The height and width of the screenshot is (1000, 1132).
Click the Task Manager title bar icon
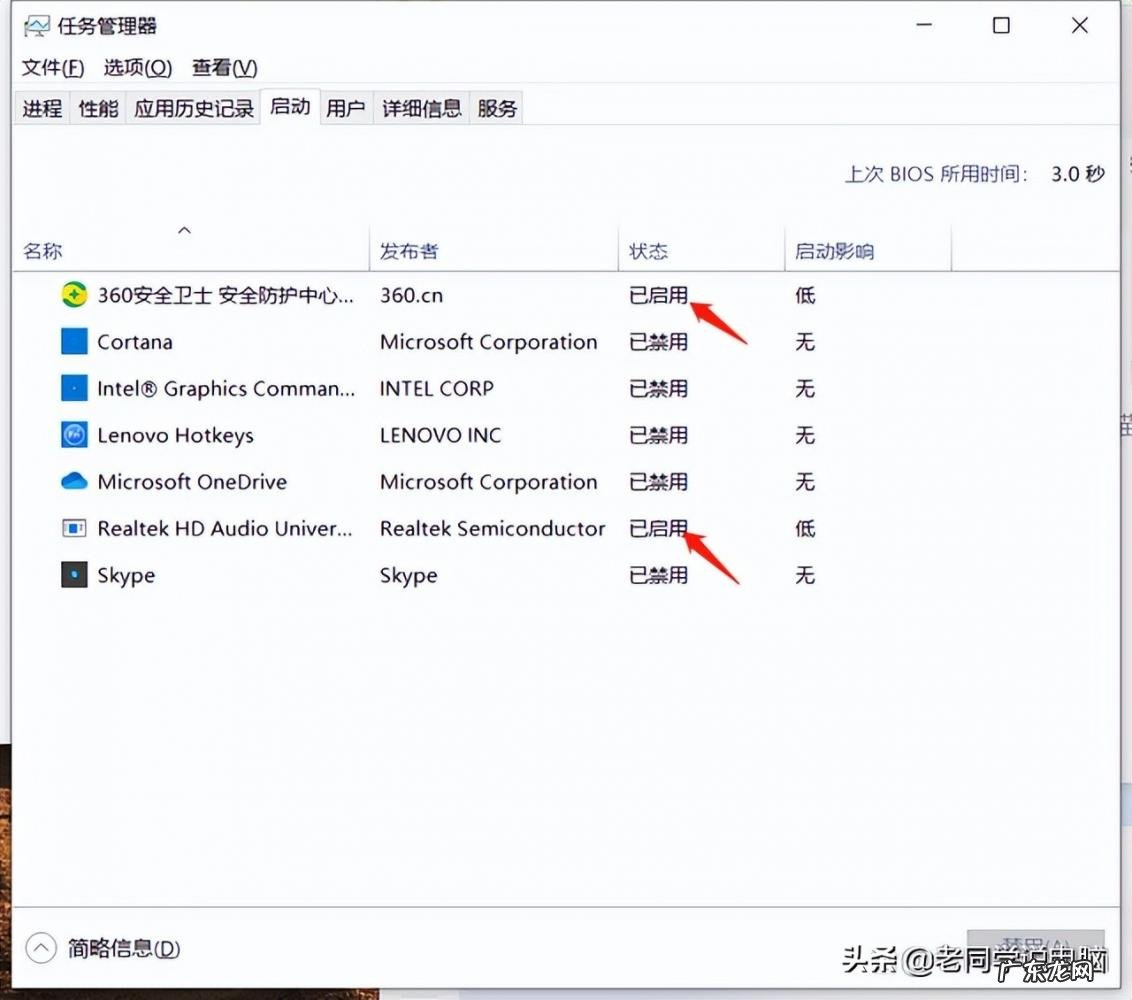37,24
